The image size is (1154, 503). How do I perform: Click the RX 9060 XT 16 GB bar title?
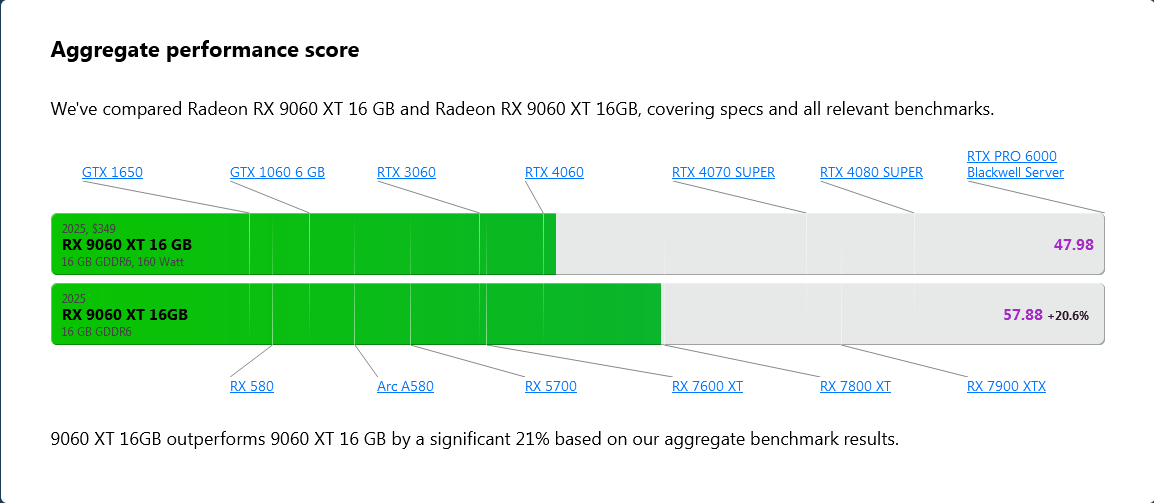click(127, 244)
